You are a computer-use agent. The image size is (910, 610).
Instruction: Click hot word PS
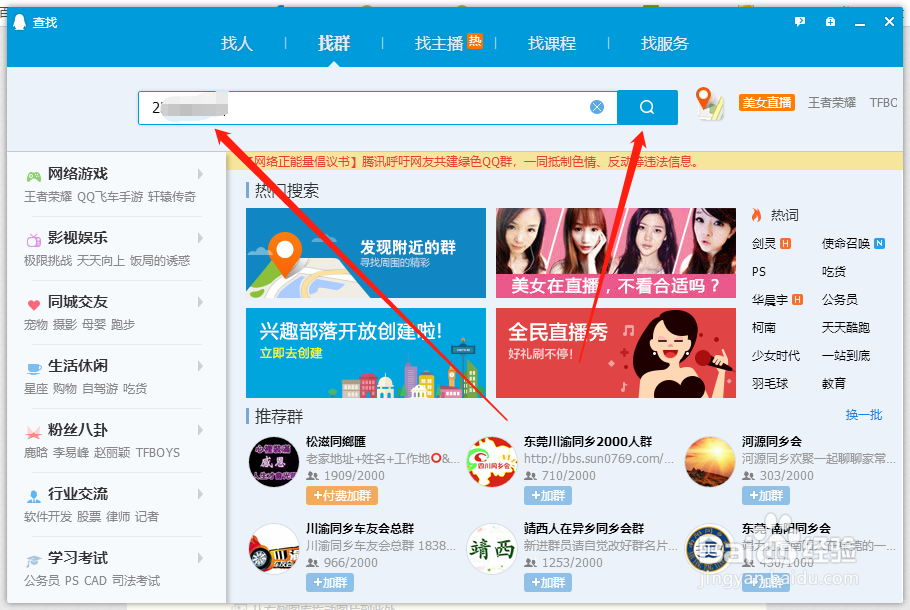coord(759,272)
